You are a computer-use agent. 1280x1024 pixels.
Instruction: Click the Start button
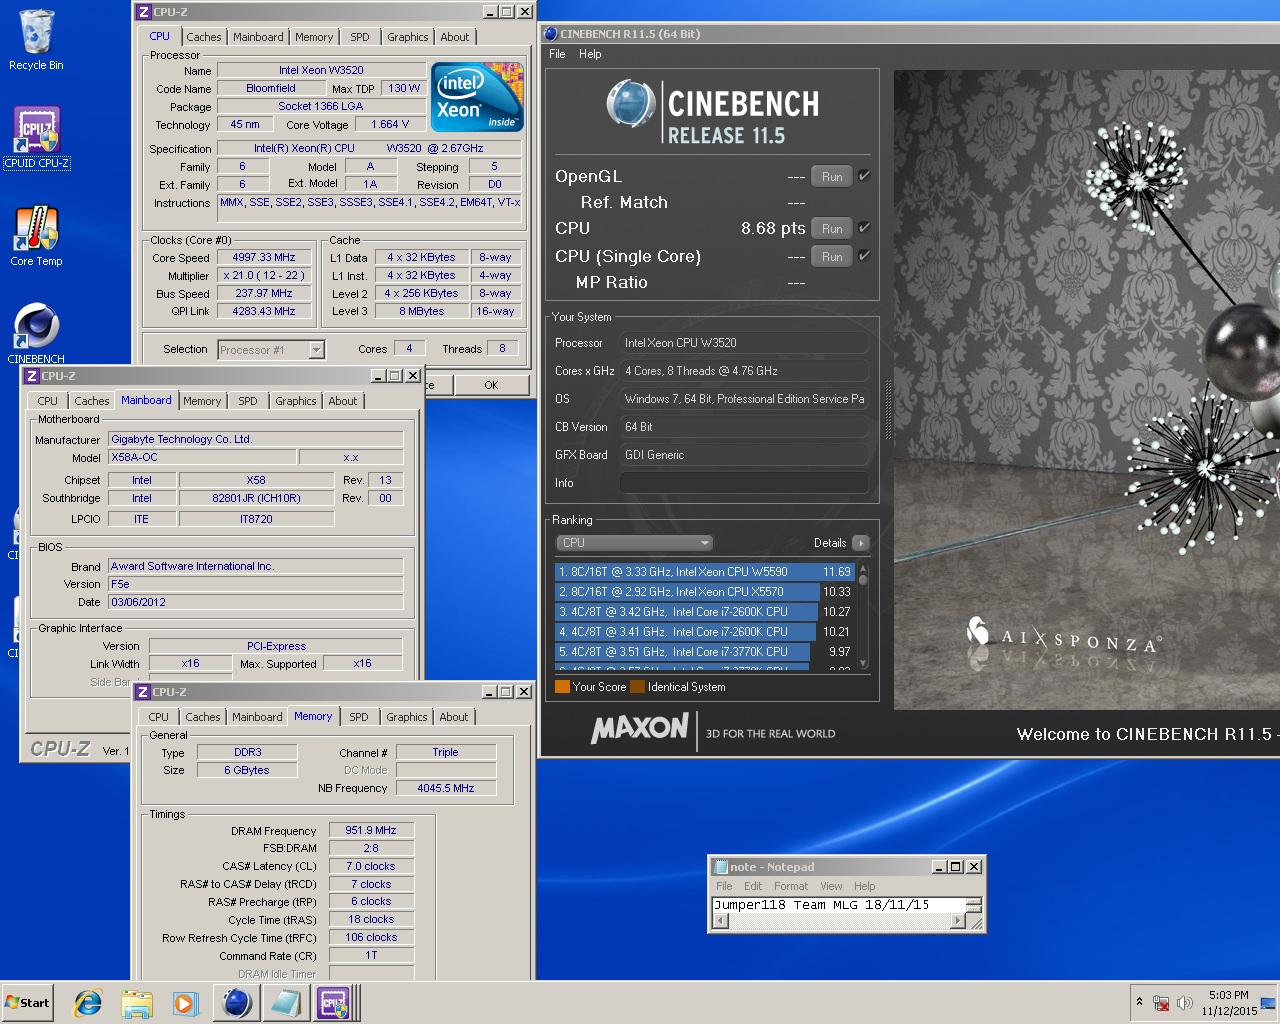[x=28, y=1003]
